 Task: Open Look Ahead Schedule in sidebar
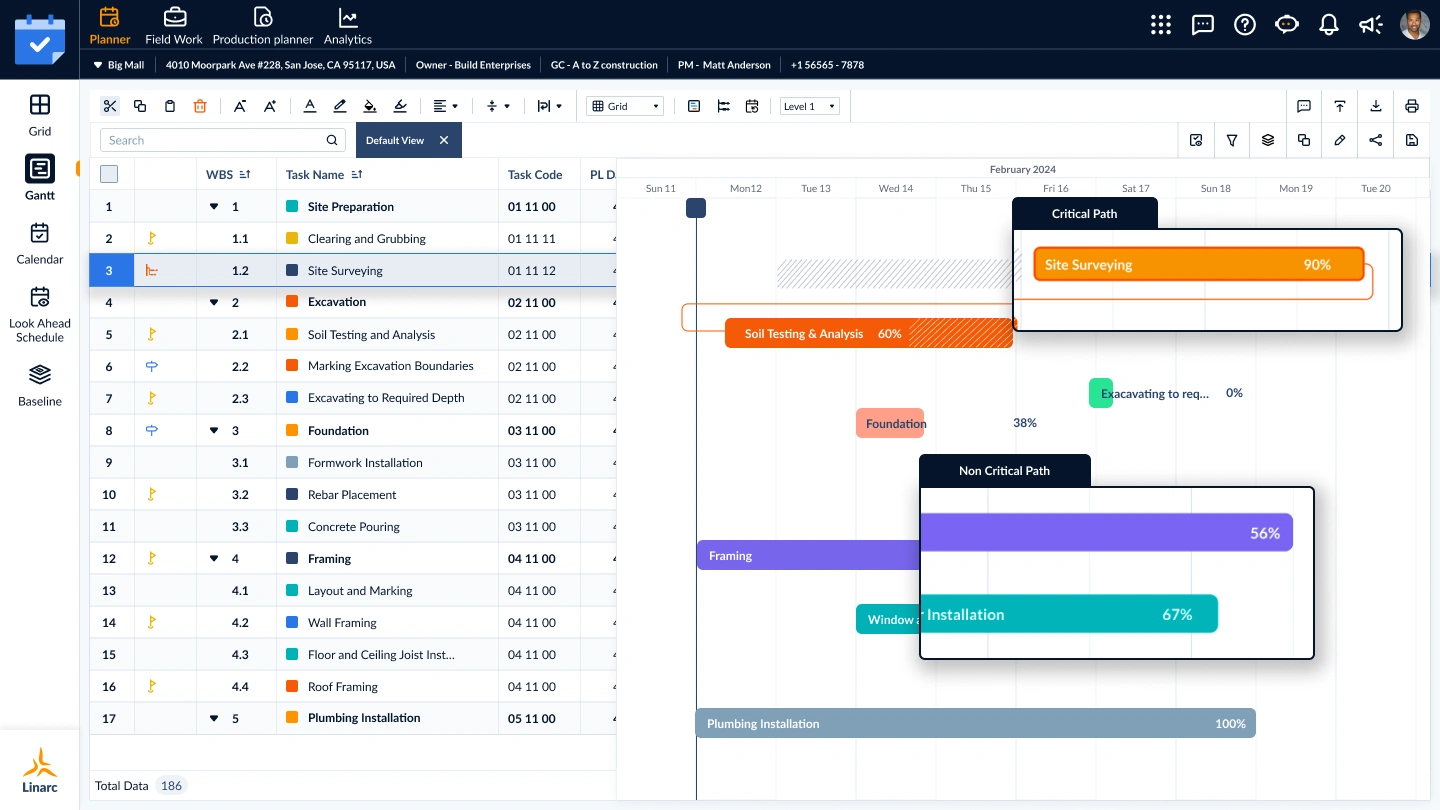click(x=40, y=314)
